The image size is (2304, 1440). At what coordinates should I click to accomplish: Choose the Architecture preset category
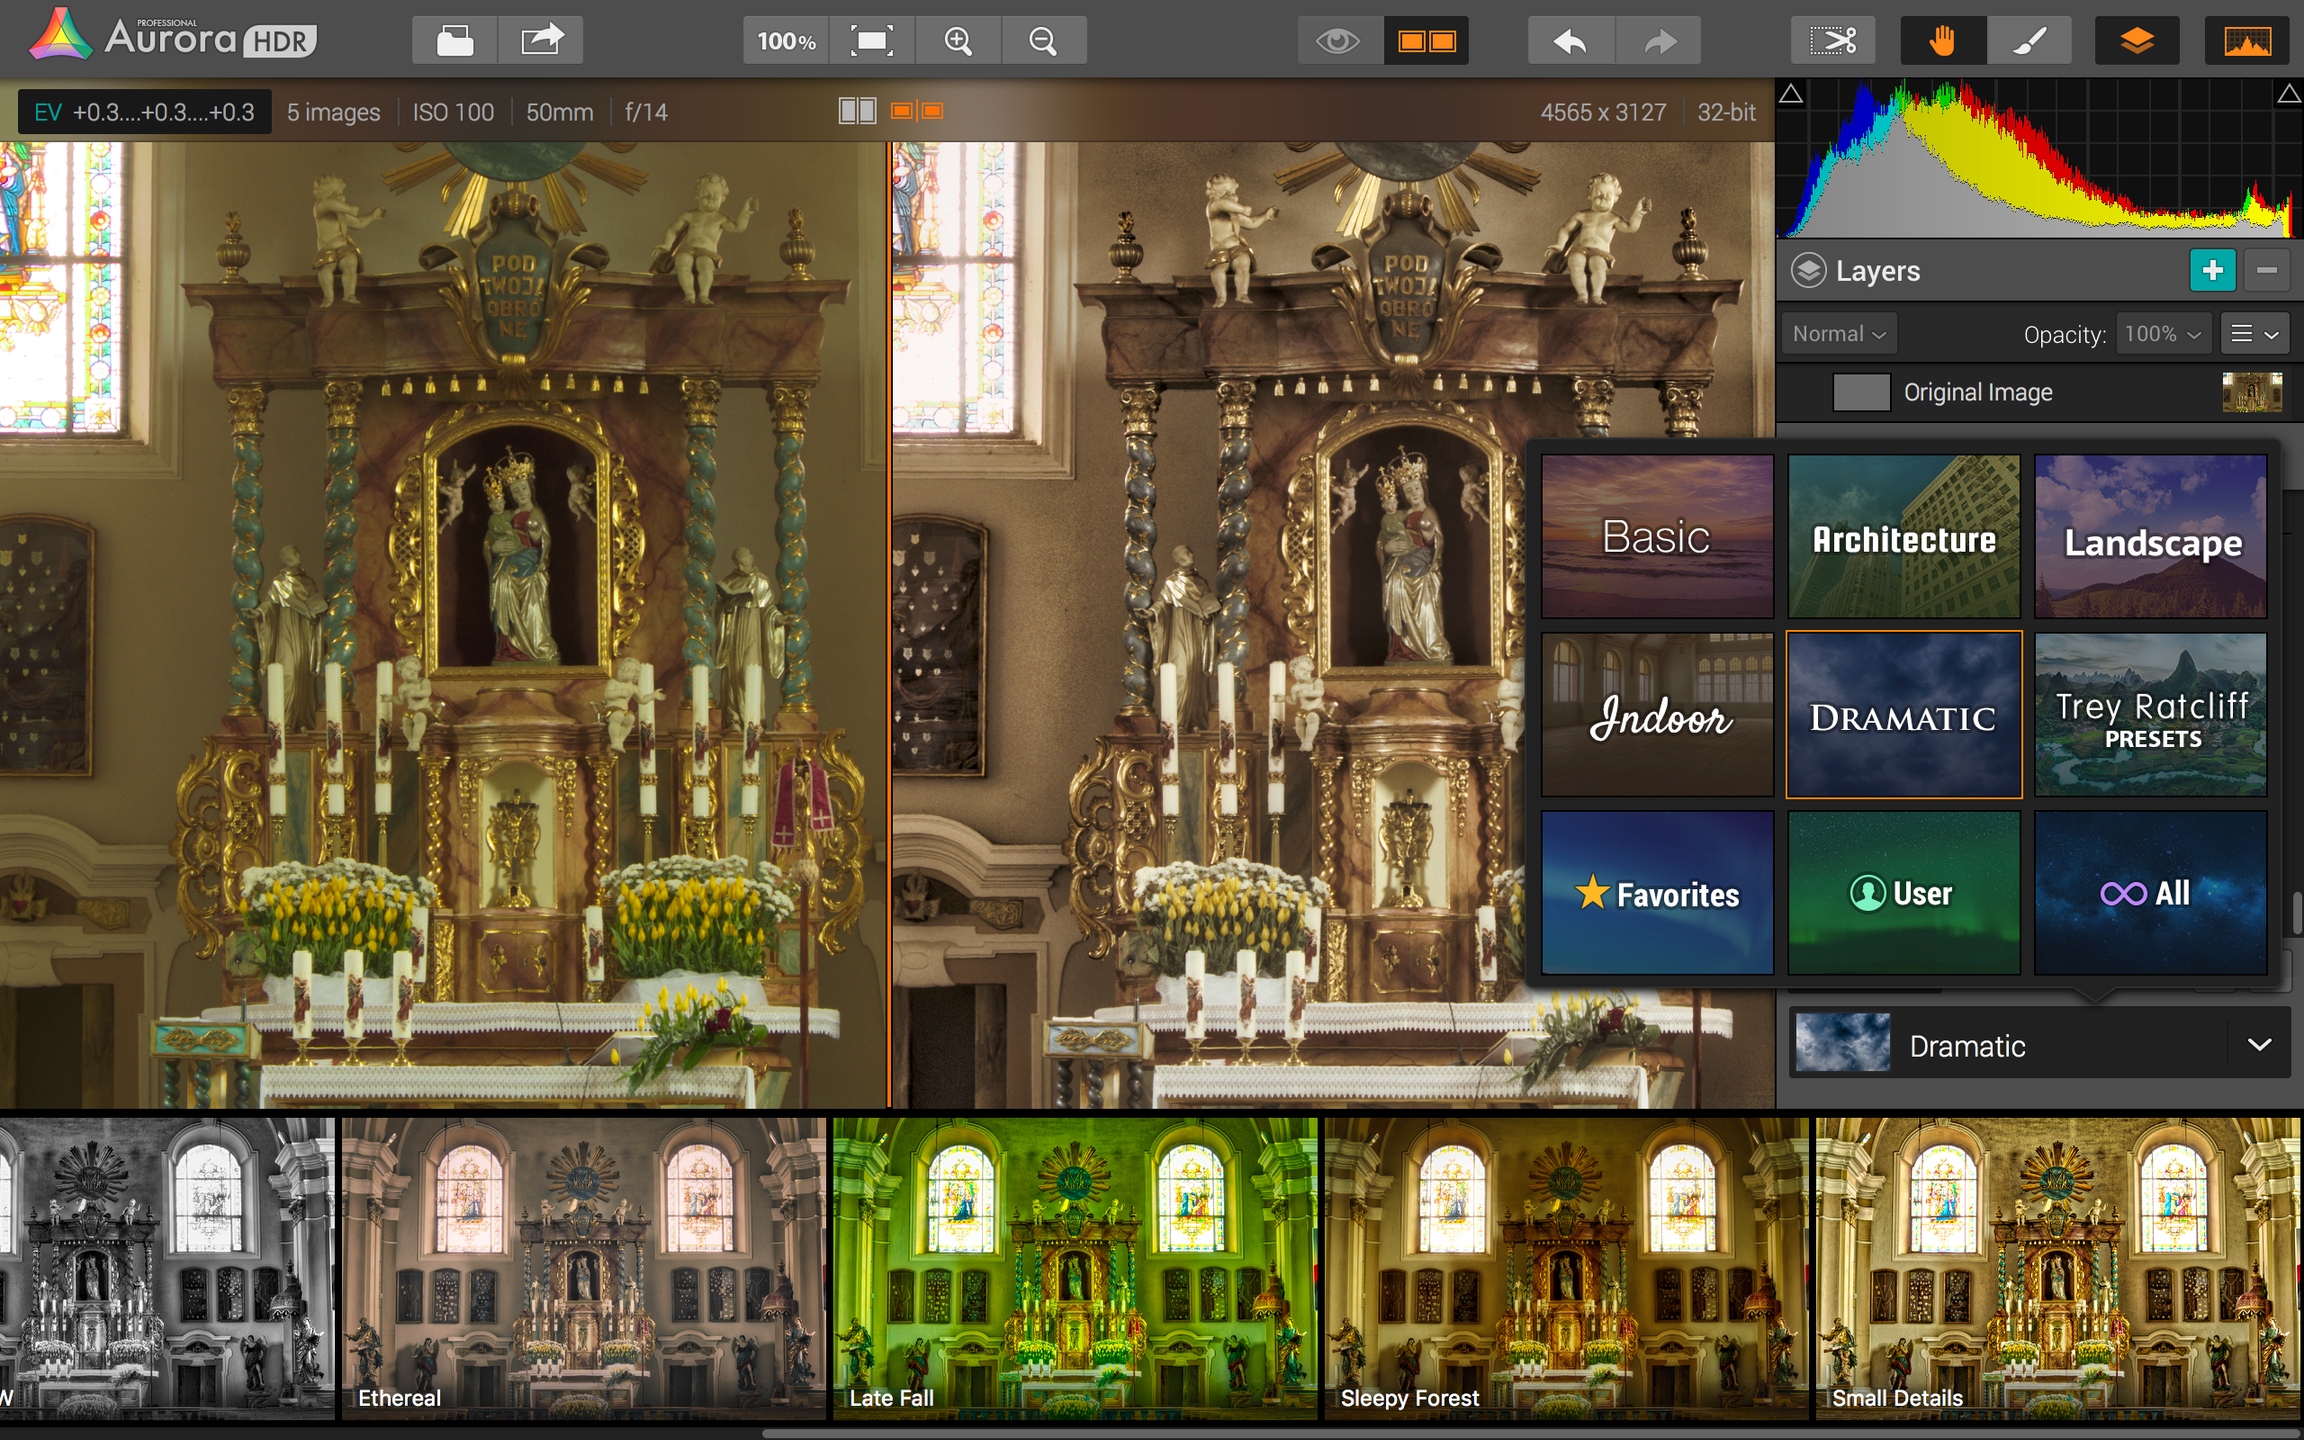point(1904,537)
